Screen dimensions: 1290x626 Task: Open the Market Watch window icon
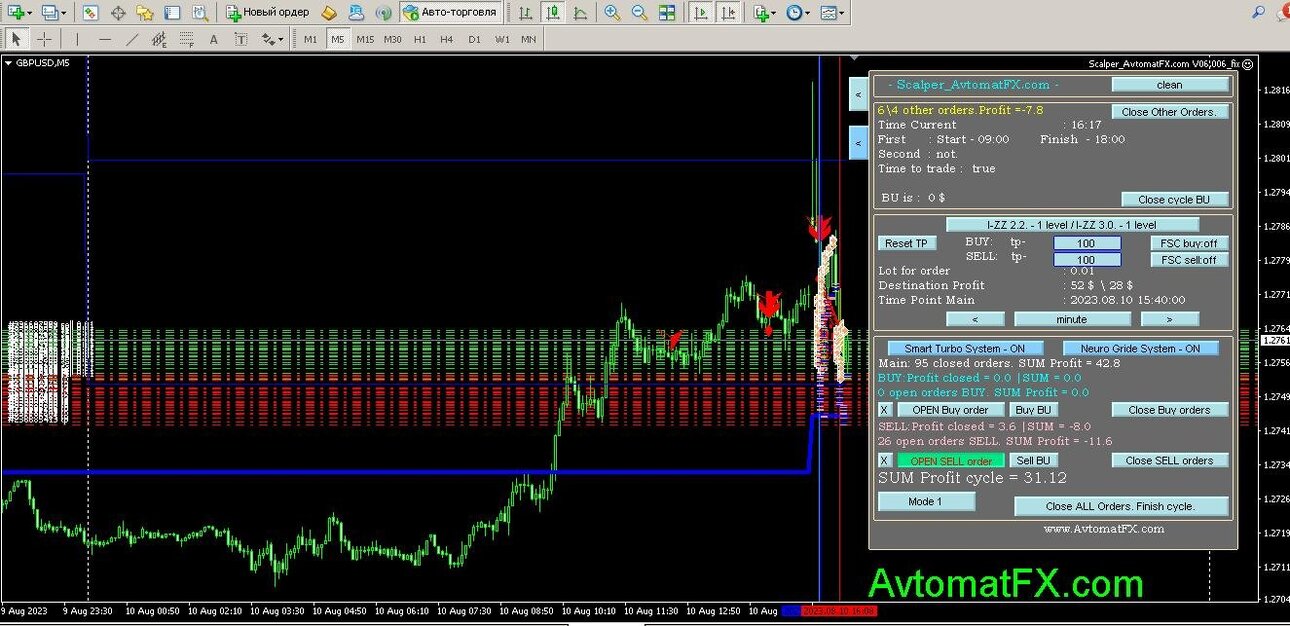click(91, 13)
